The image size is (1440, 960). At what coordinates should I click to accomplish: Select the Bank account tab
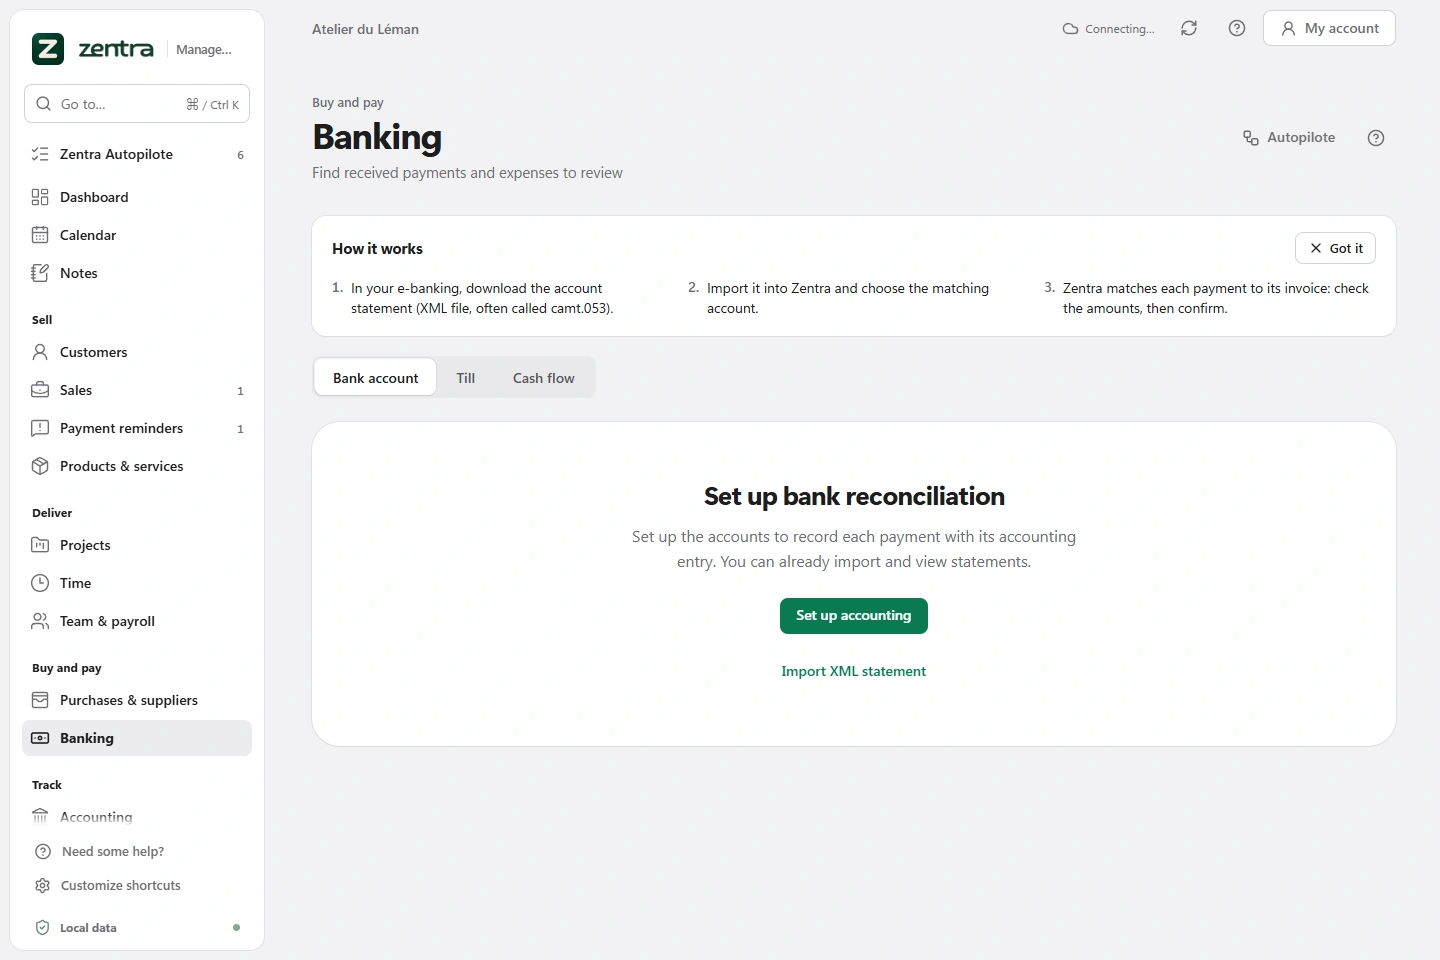(x=375, y=378)
